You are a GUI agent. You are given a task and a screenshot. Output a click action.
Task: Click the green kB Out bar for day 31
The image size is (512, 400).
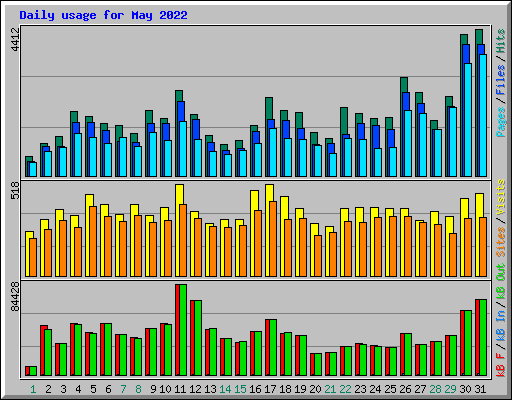(483, 337)
